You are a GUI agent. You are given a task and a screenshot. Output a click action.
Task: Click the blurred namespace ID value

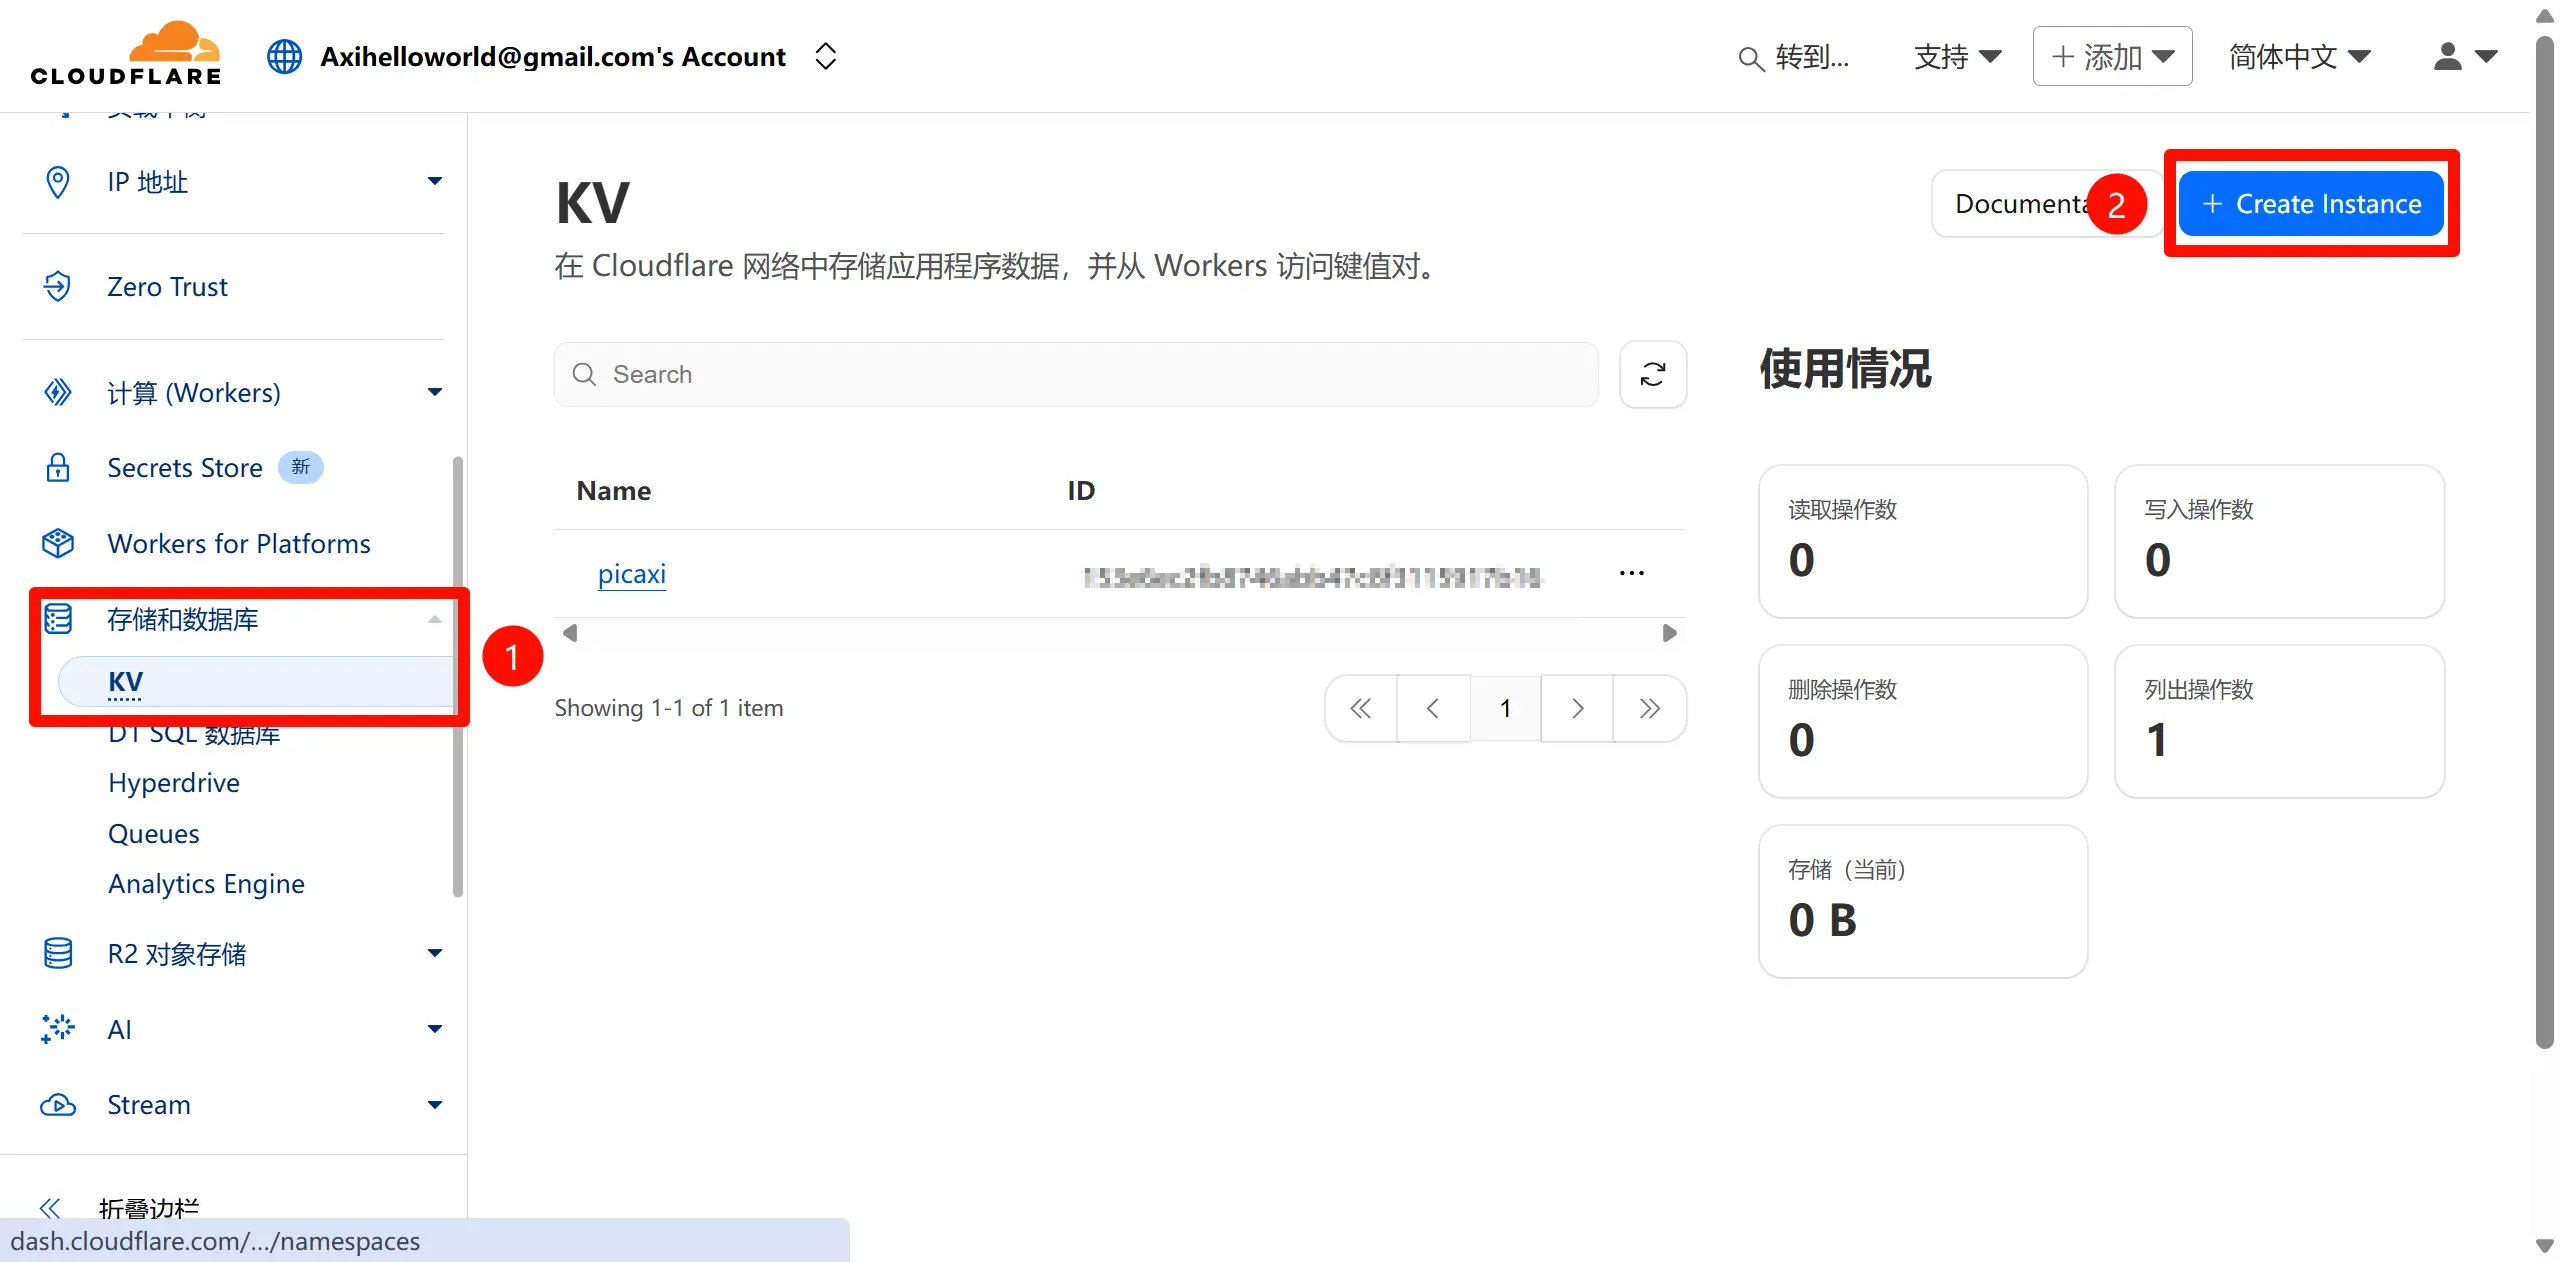point(1312,577)
